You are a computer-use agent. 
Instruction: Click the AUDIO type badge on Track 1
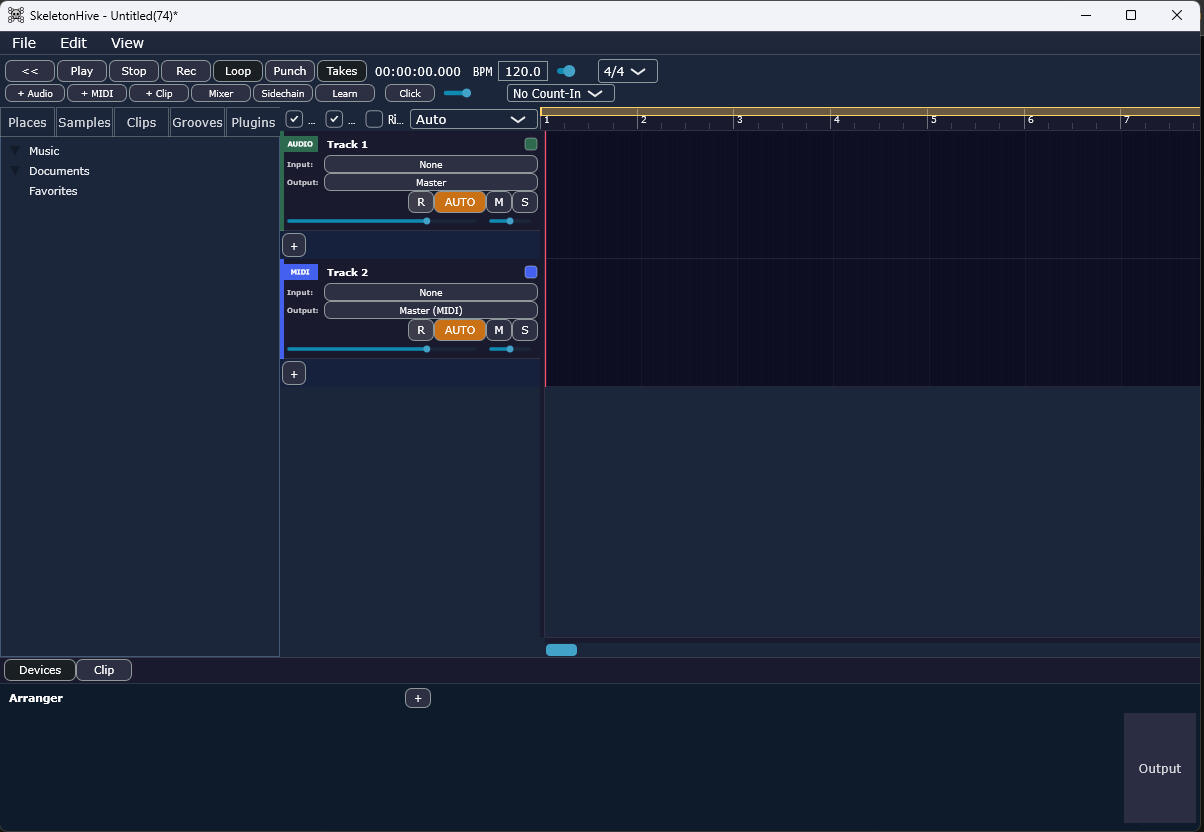[300, 144]
